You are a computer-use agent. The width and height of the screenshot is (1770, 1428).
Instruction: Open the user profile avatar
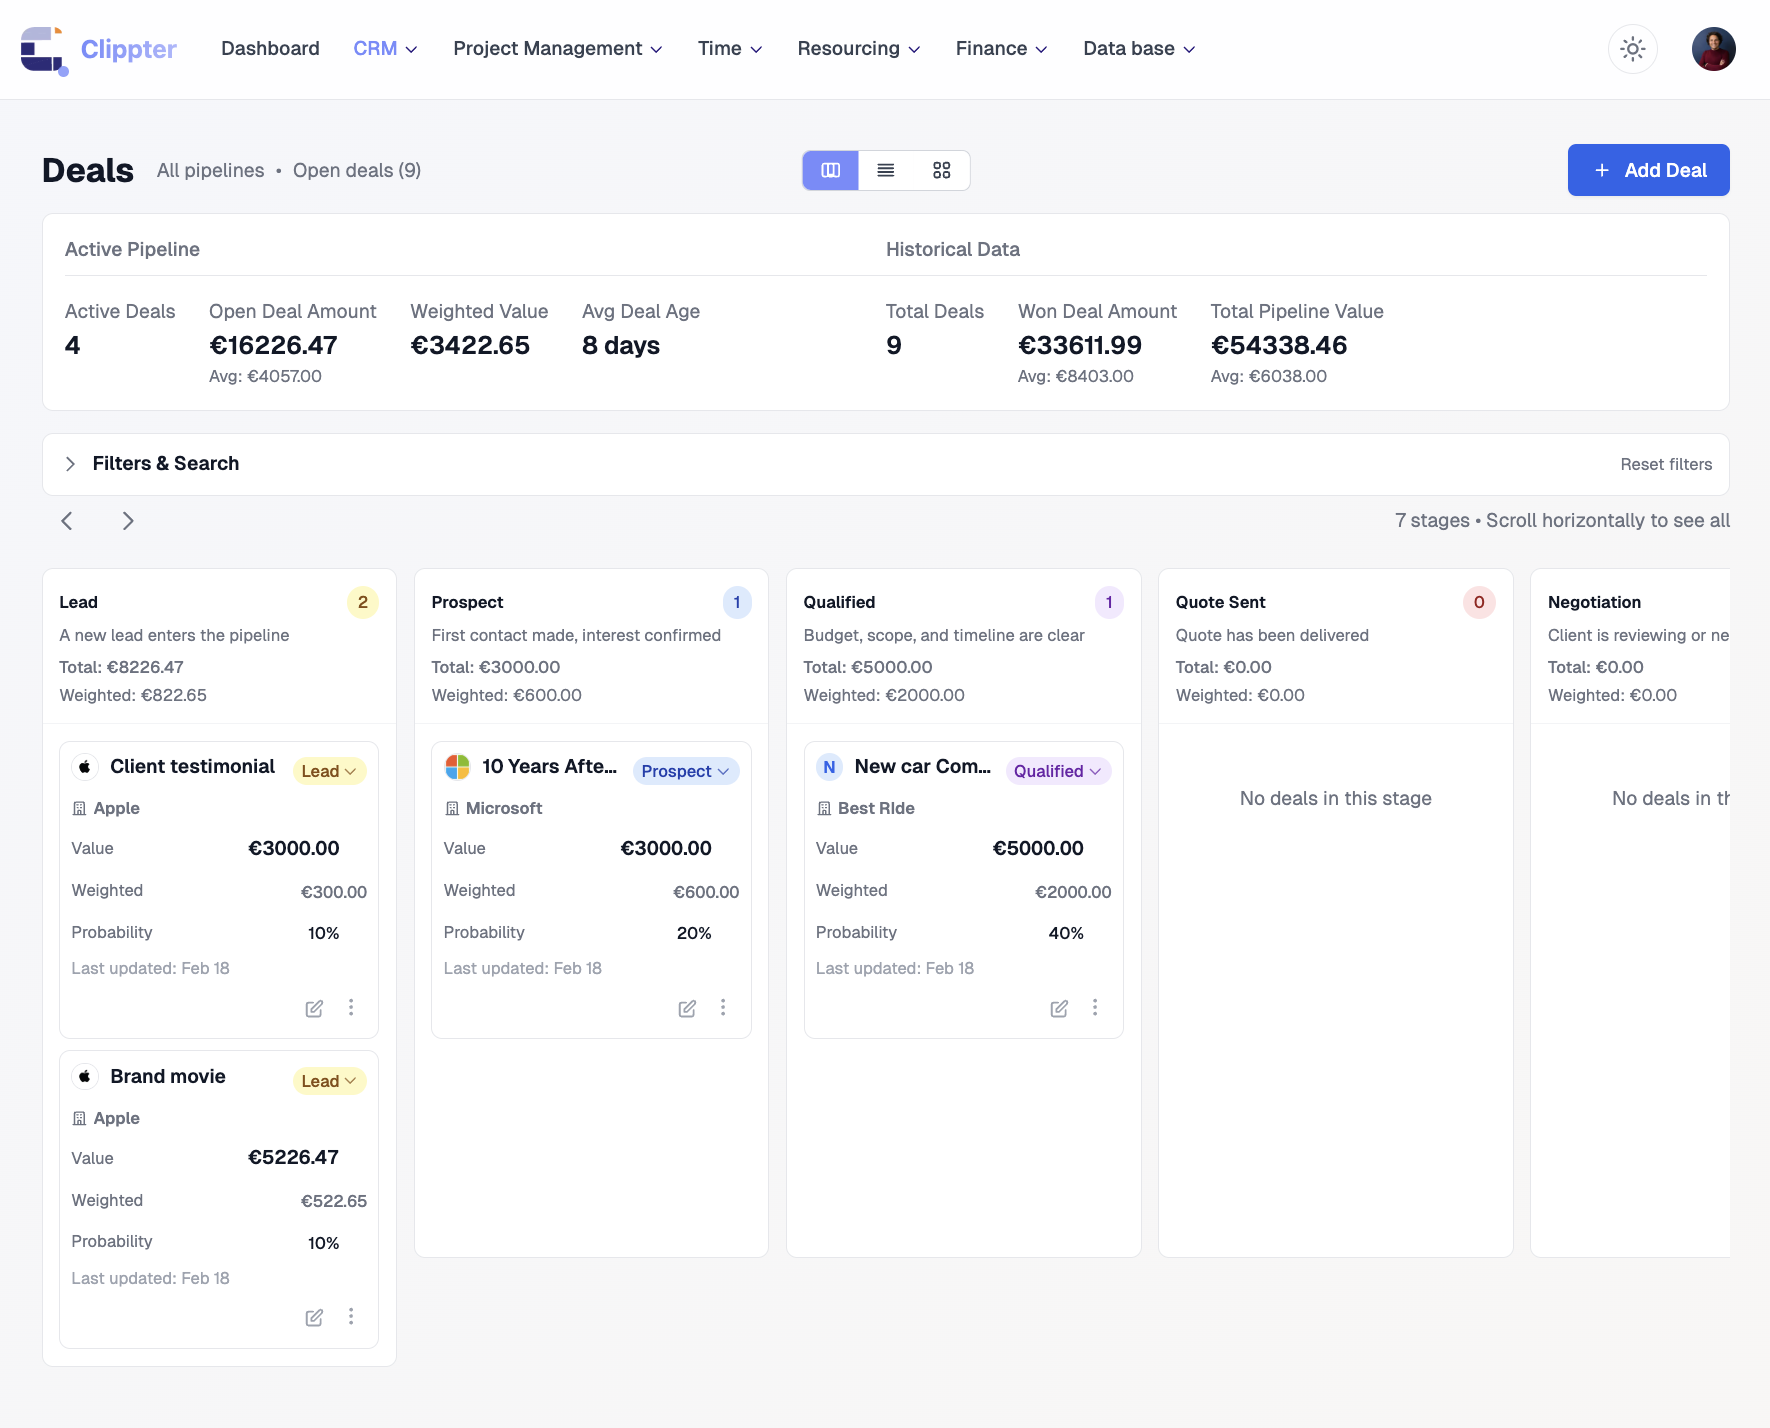click(x=1713, y=49)
